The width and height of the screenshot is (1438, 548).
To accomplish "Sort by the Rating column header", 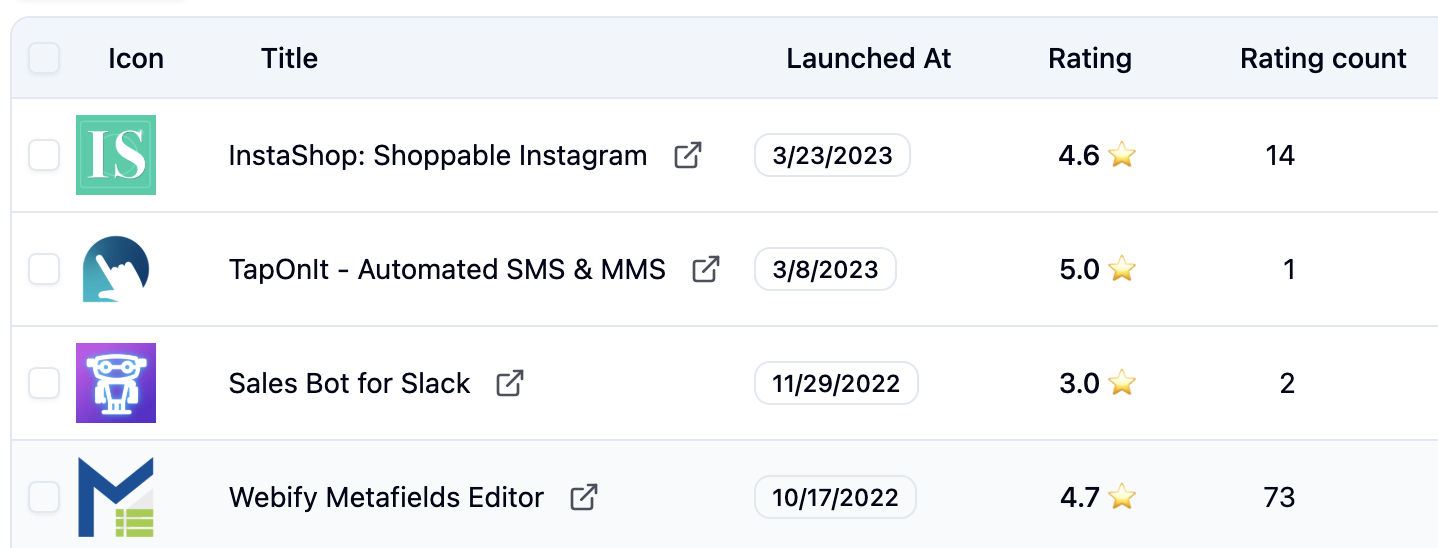I will pyautogui.click(x=1089, y=59).
